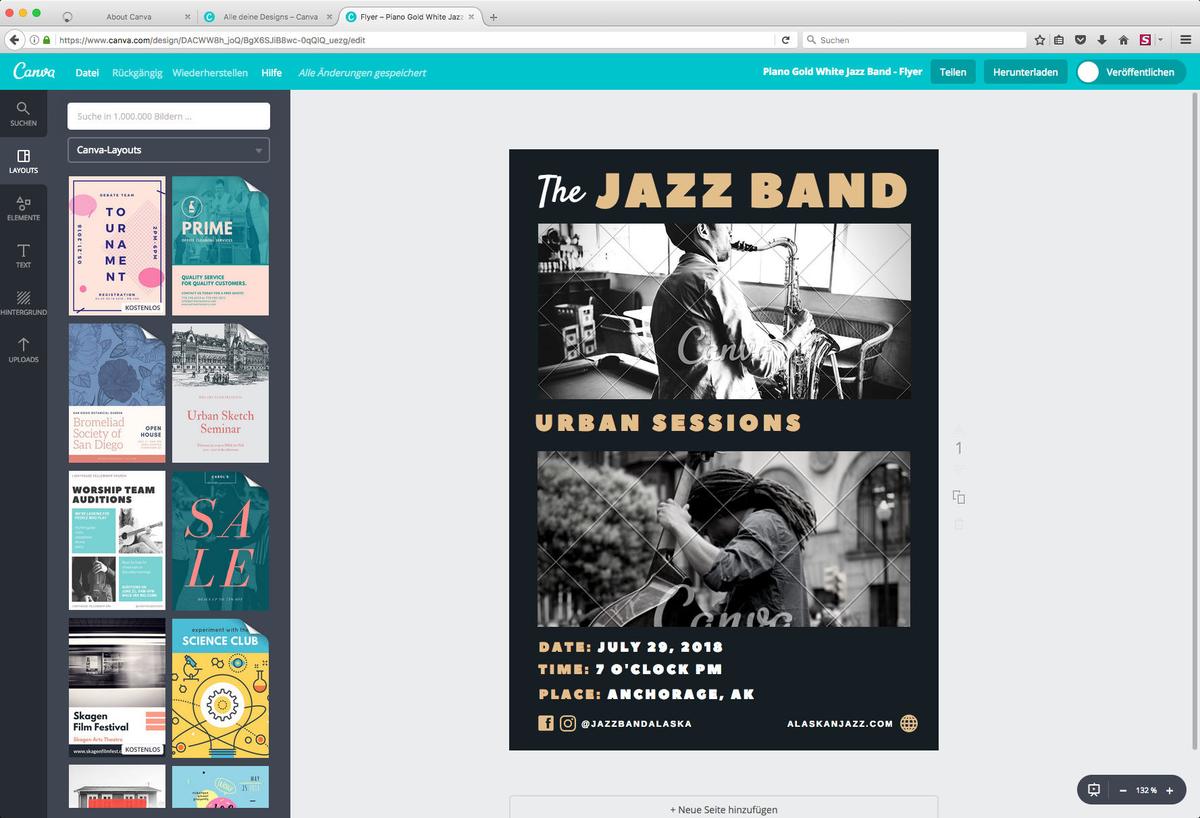Image resolution: width=1200 pixels, height=818 pixels.
Task: Click the Canva logo
Action: coord(33,72)
